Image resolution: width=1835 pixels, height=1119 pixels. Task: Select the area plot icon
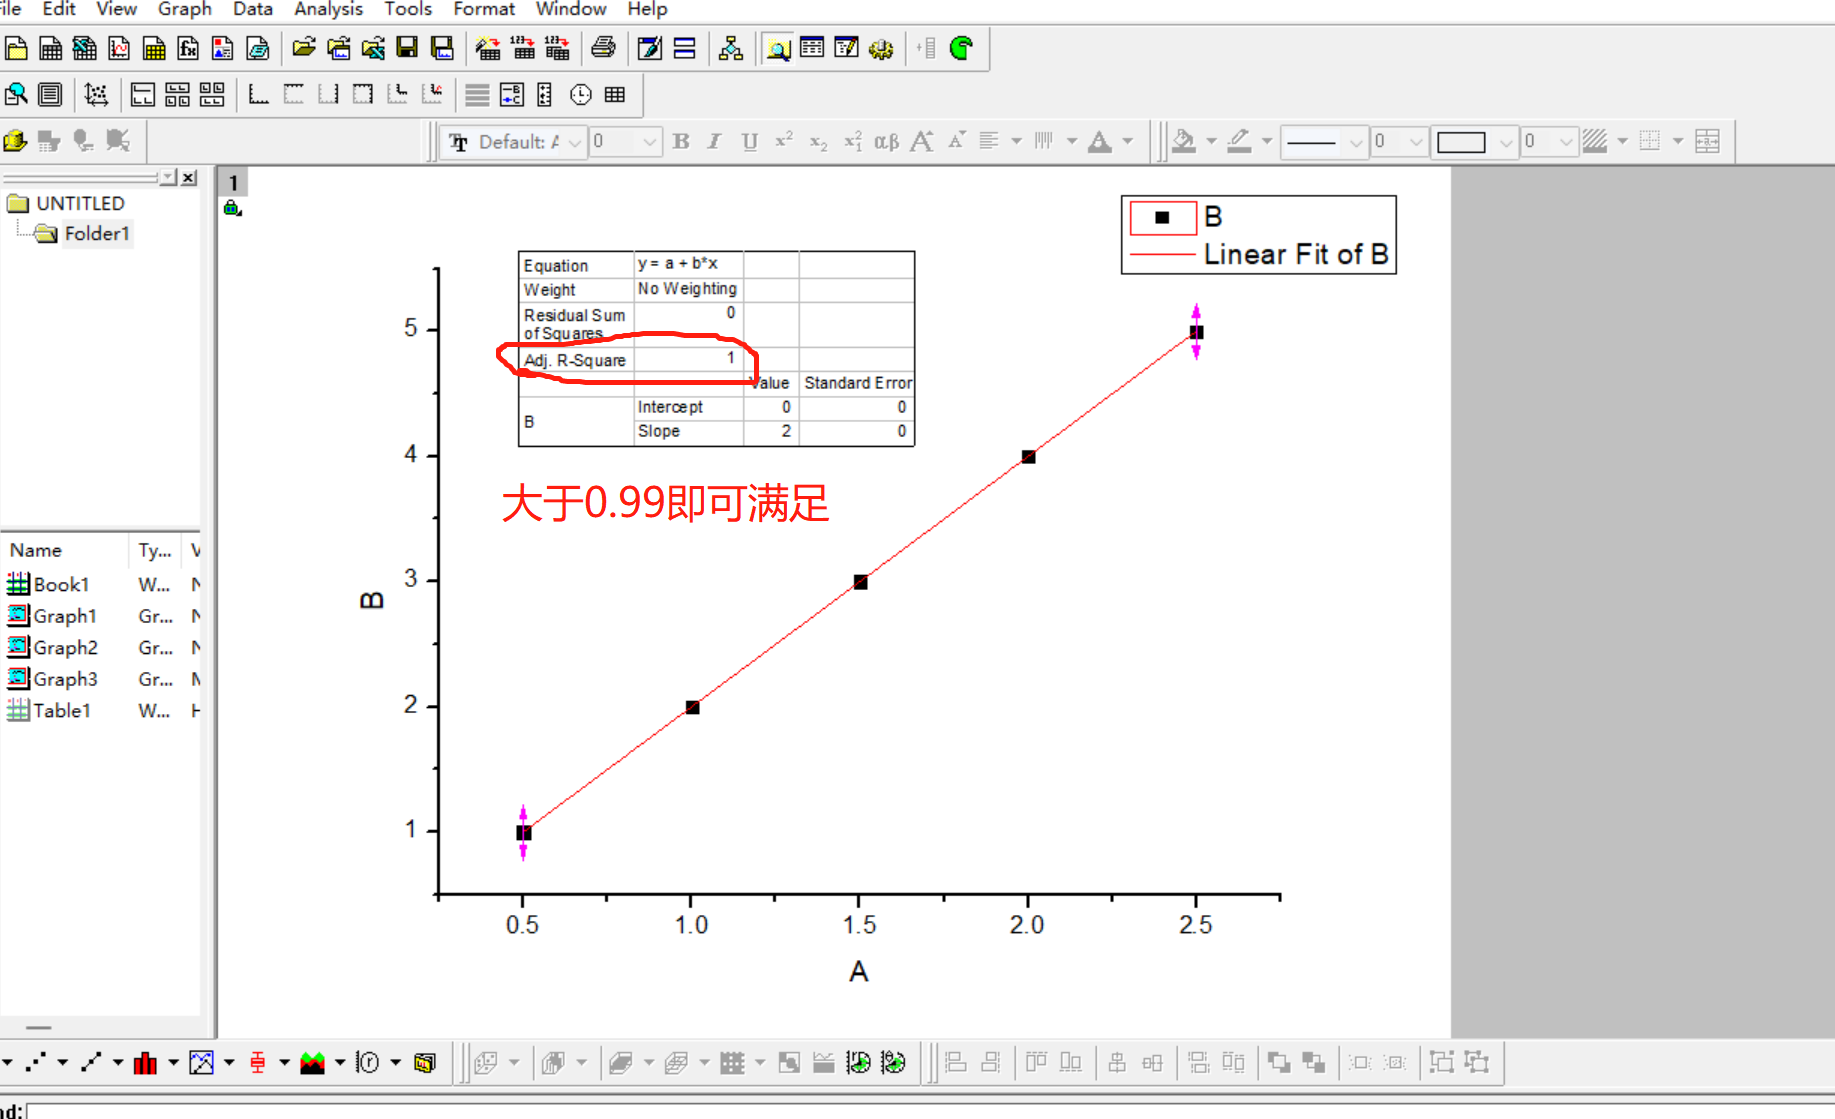[313, 1063]
